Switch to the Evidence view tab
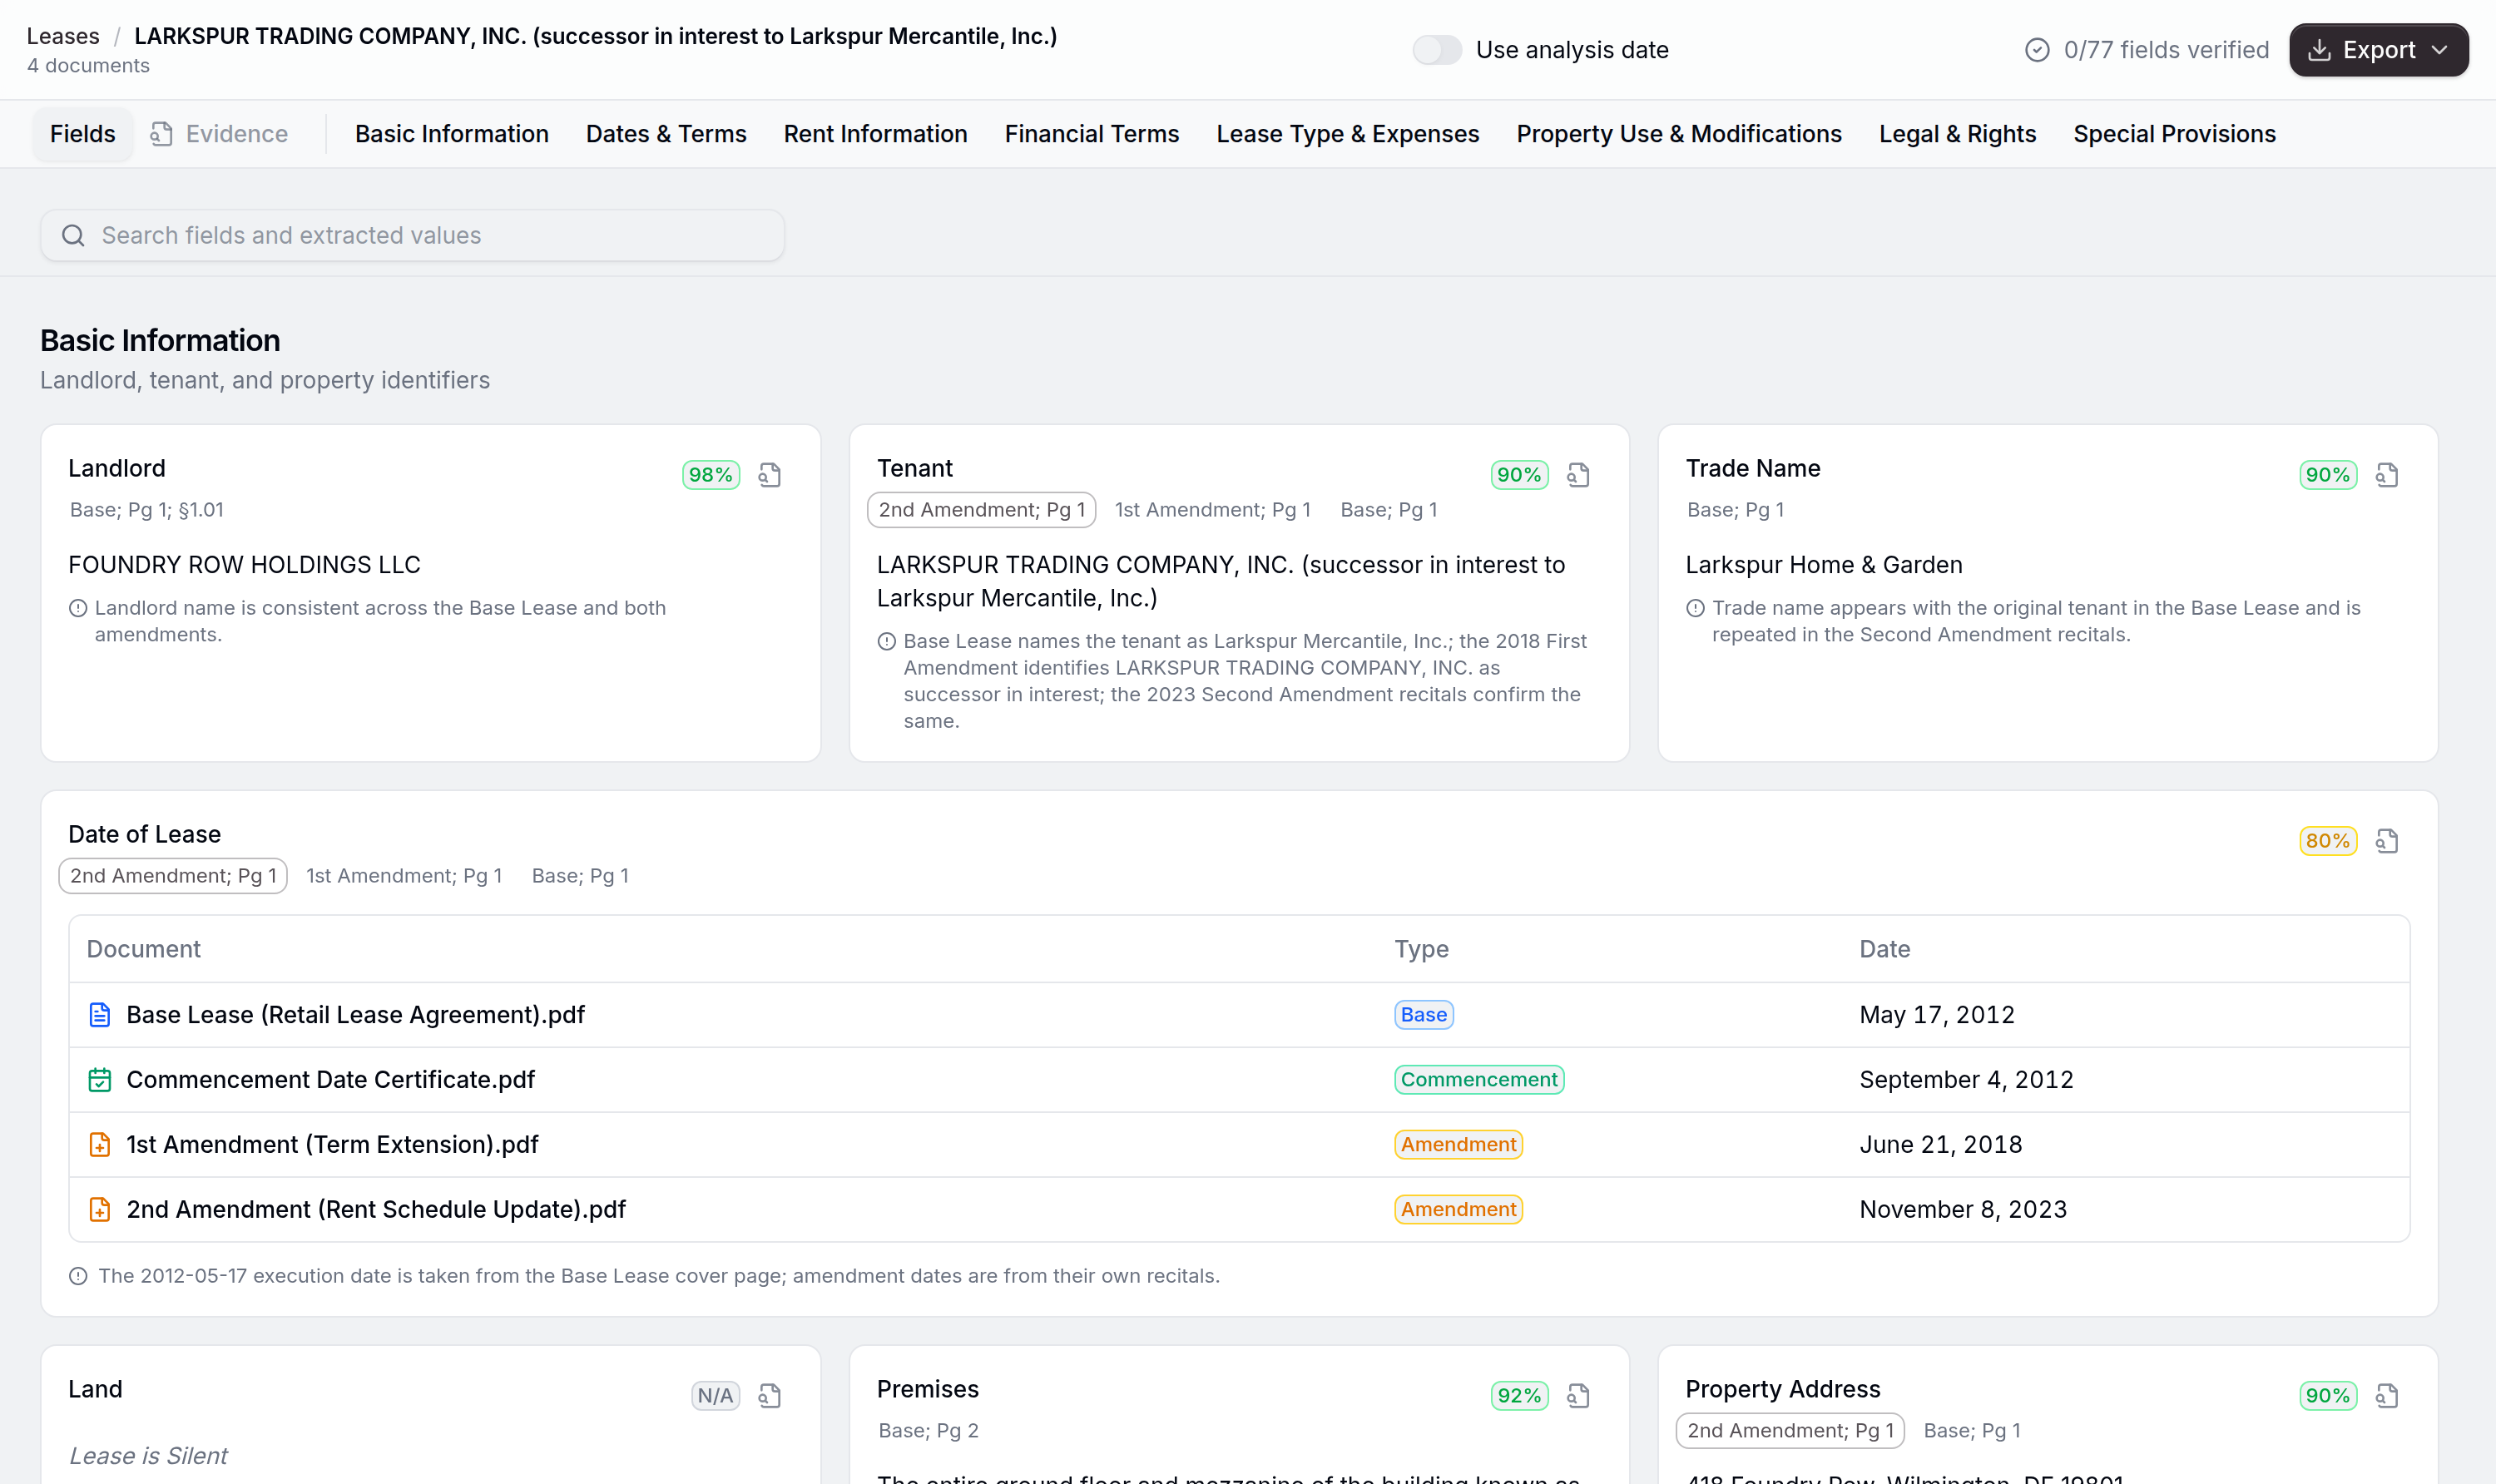Viewport: 2496px width, 1484px height. (x=220, y=134)
